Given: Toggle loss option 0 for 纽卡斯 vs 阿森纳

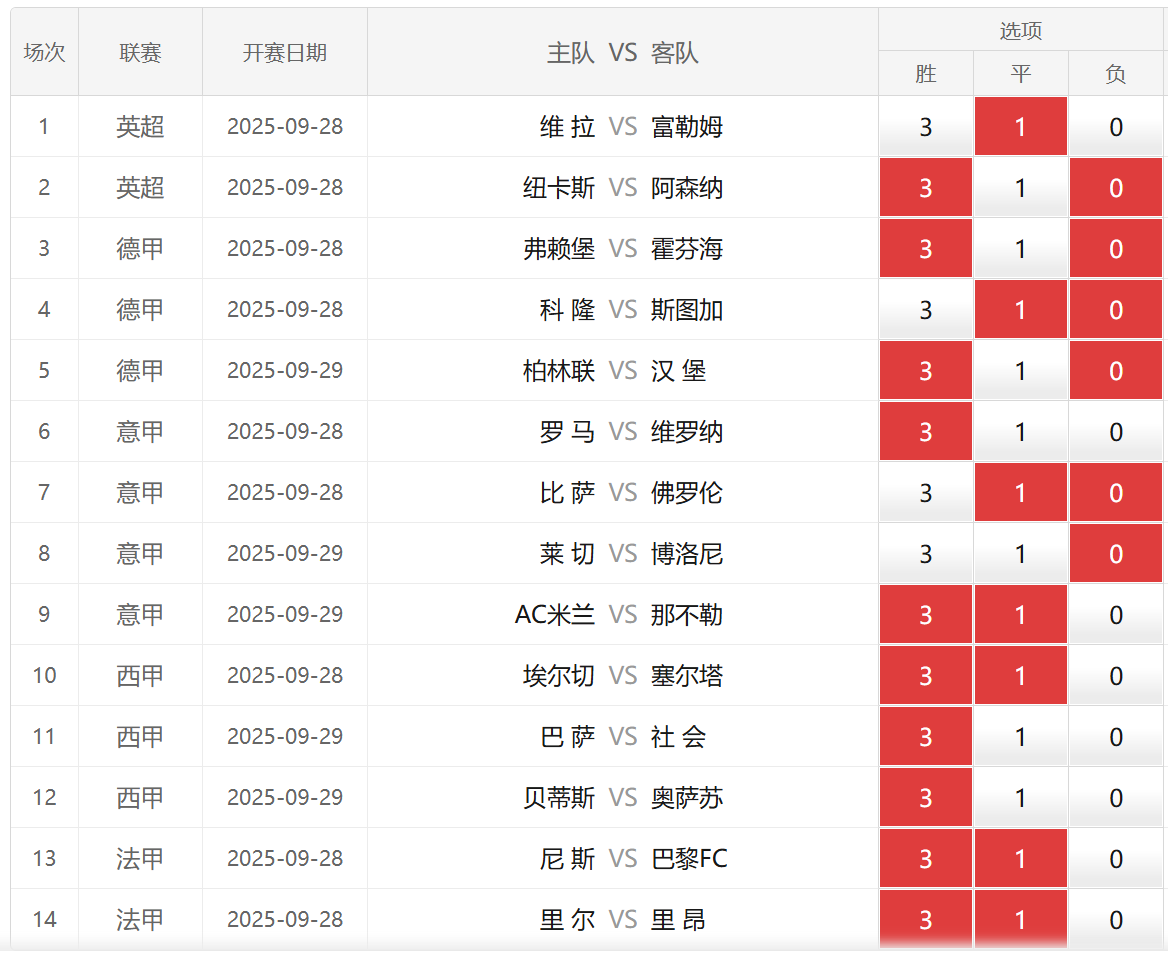Looking at the screenshot, I should click(1115, 188).
